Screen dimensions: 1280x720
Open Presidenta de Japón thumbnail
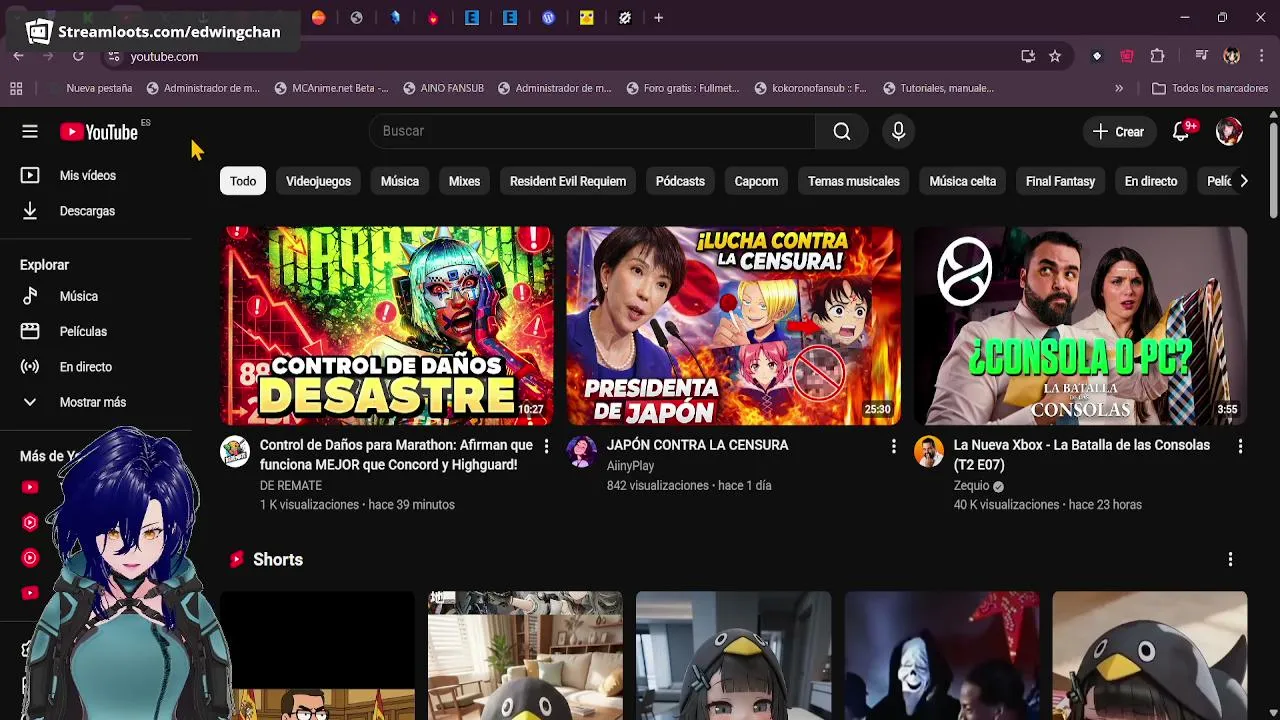(x=733, y=326)
